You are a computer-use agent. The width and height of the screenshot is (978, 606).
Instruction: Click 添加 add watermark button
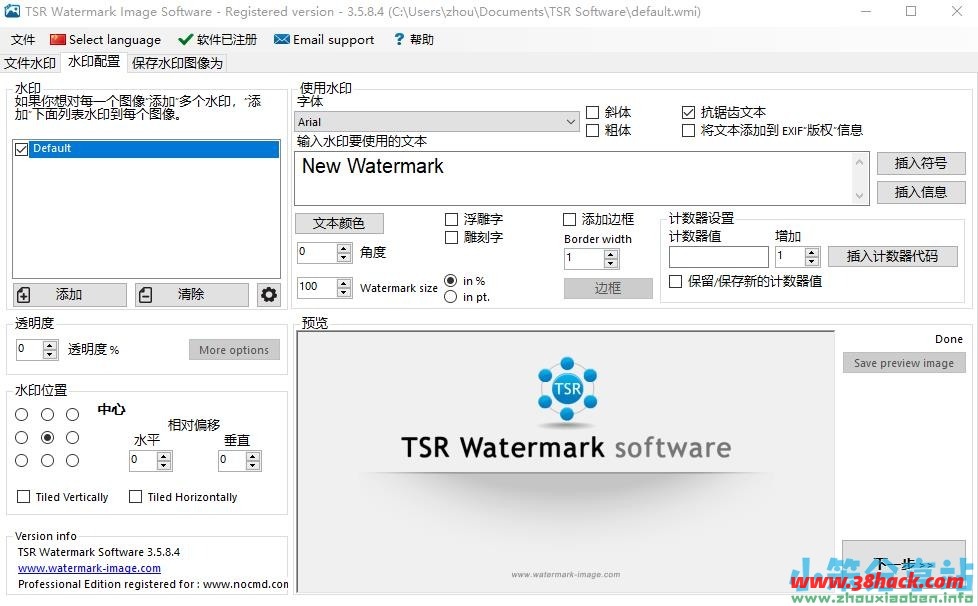pyautogui.click(x=70, y=294)
